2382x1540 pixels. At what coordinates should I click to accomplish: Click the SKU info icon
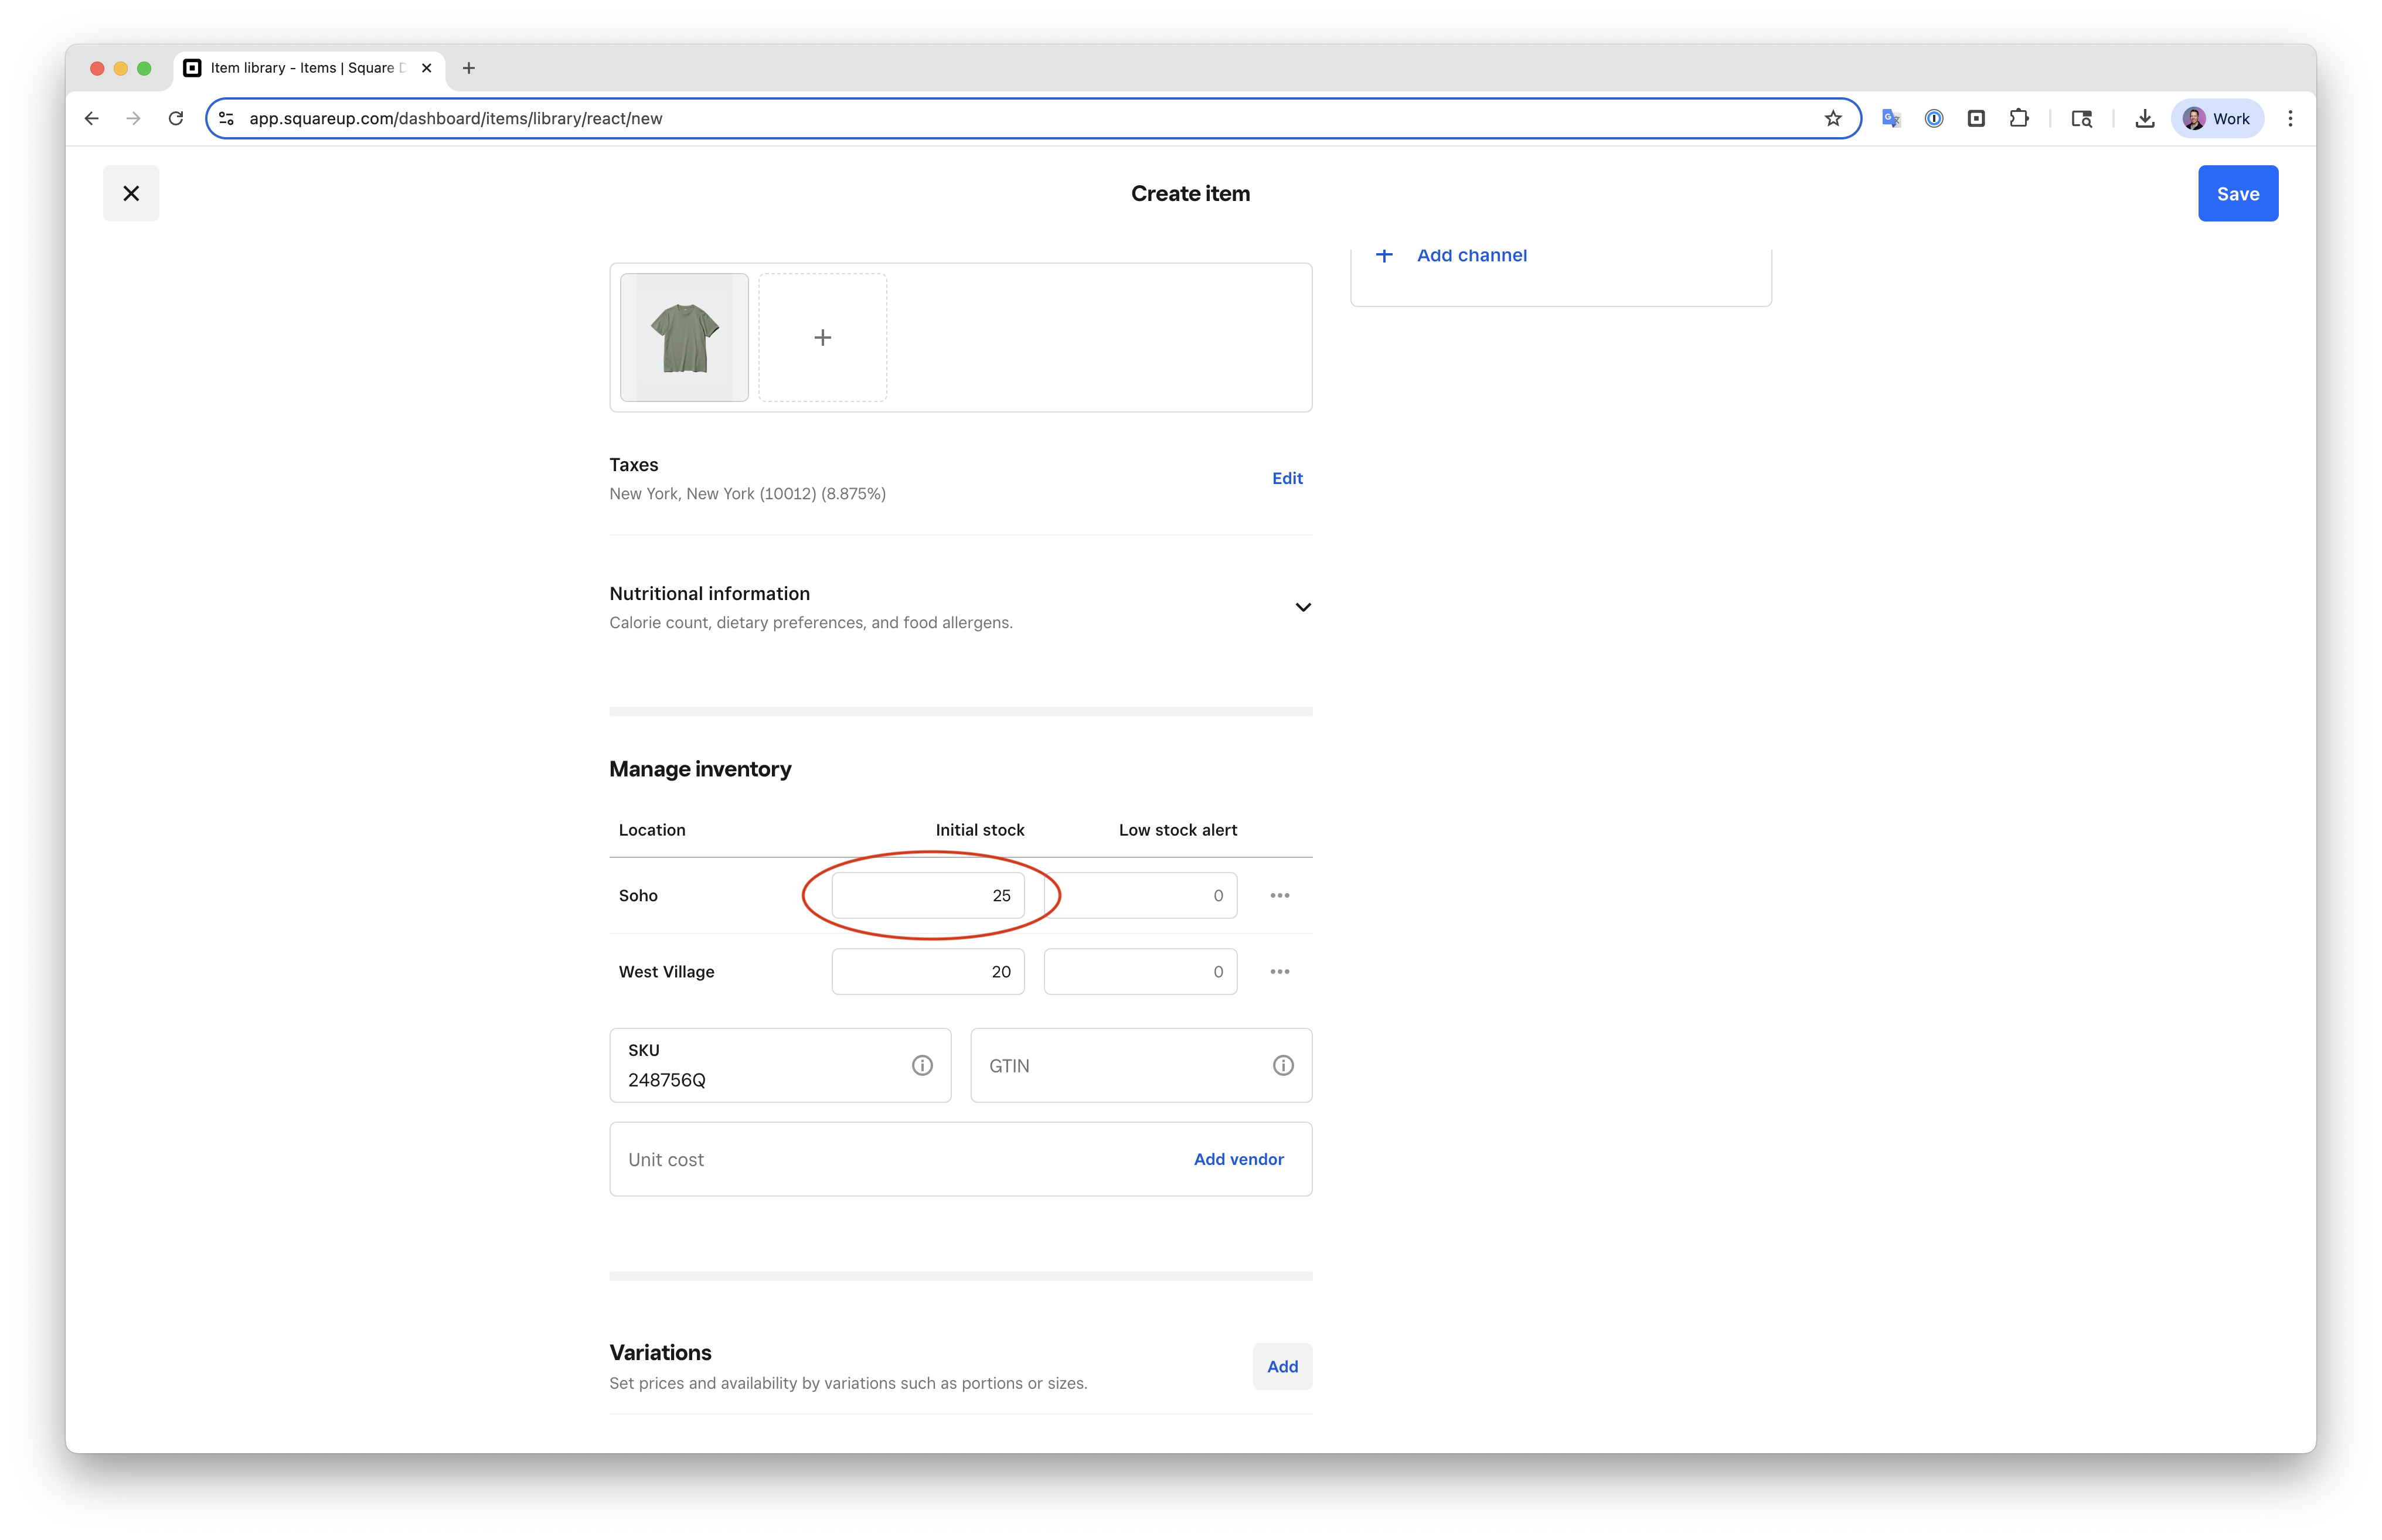[922, 1065]
